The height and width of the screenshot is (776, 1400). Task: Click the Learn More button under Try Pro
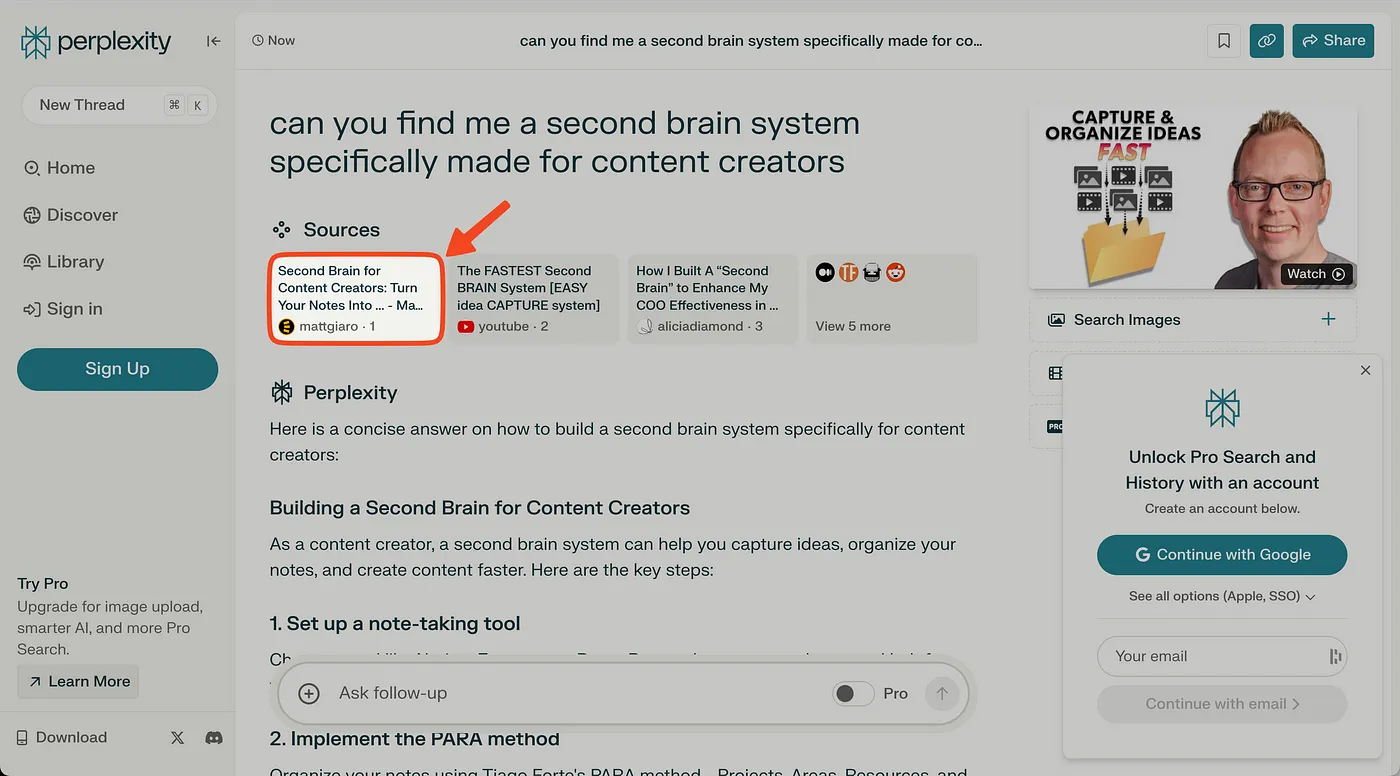pyautogui.click(x=79, y=681)
